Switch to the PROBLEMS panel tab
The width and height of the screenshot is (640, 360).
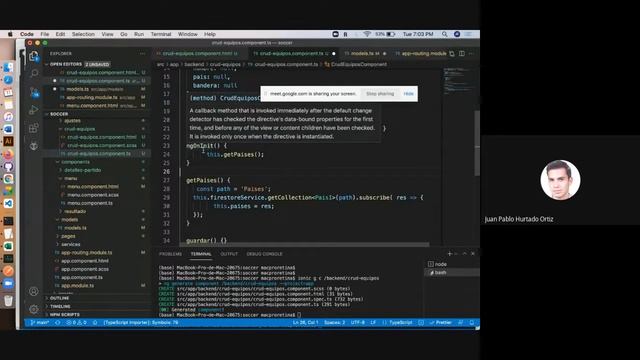click(x=170, y=254)
